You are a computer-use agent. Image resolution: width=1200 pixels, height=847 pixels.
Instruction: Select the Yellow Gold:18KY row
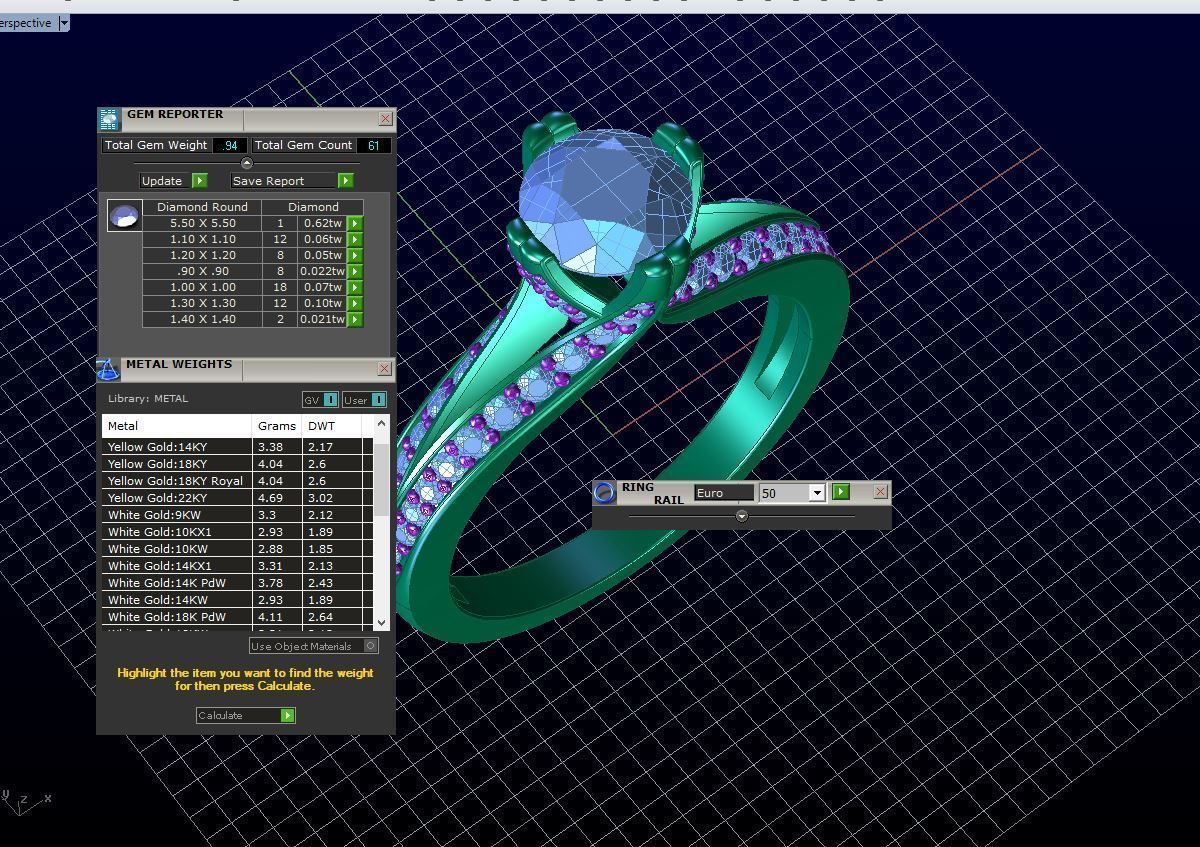click(238, 464)
